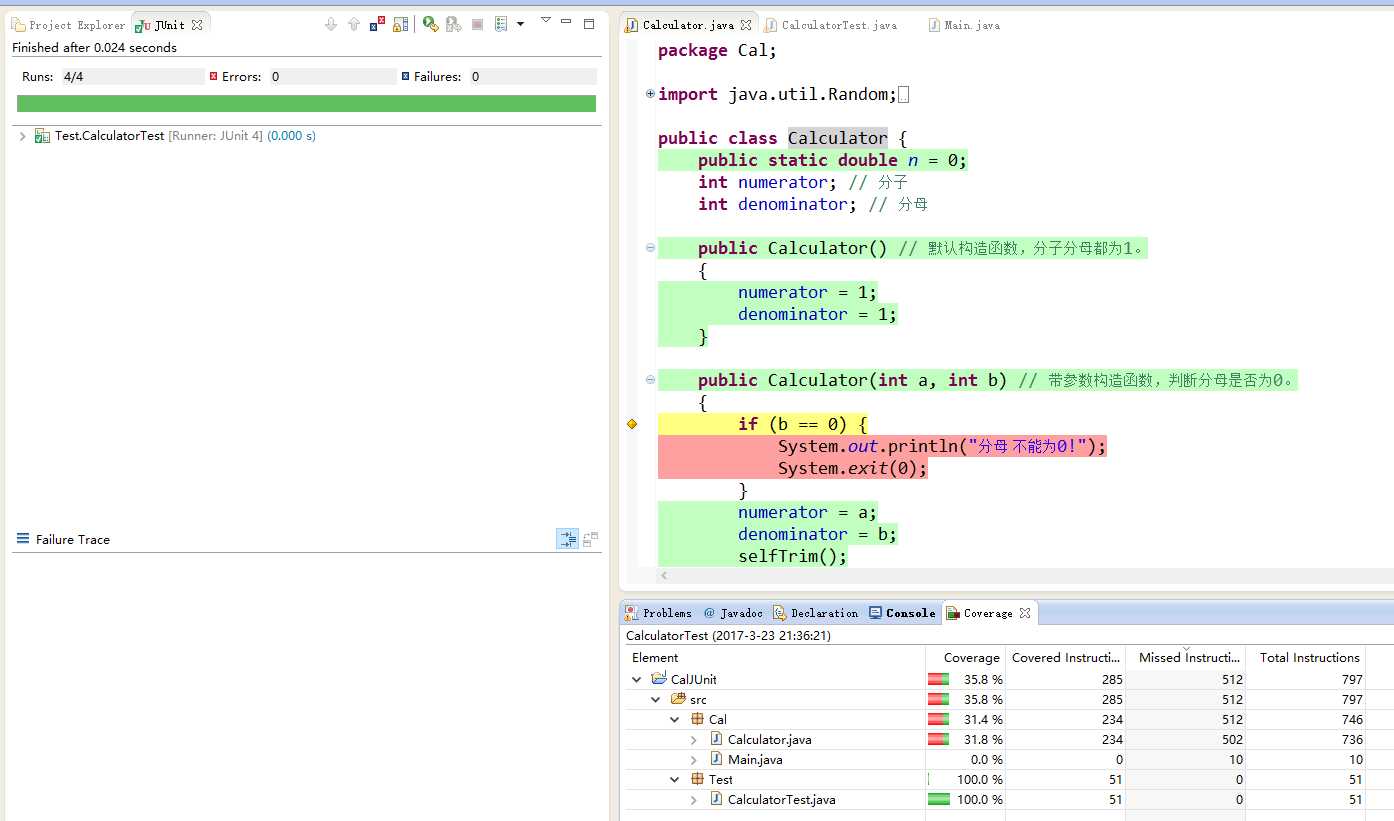
Task: Toggle JUnit scroll lock icon
Action: pyautogui.click(x=400, y=24)
